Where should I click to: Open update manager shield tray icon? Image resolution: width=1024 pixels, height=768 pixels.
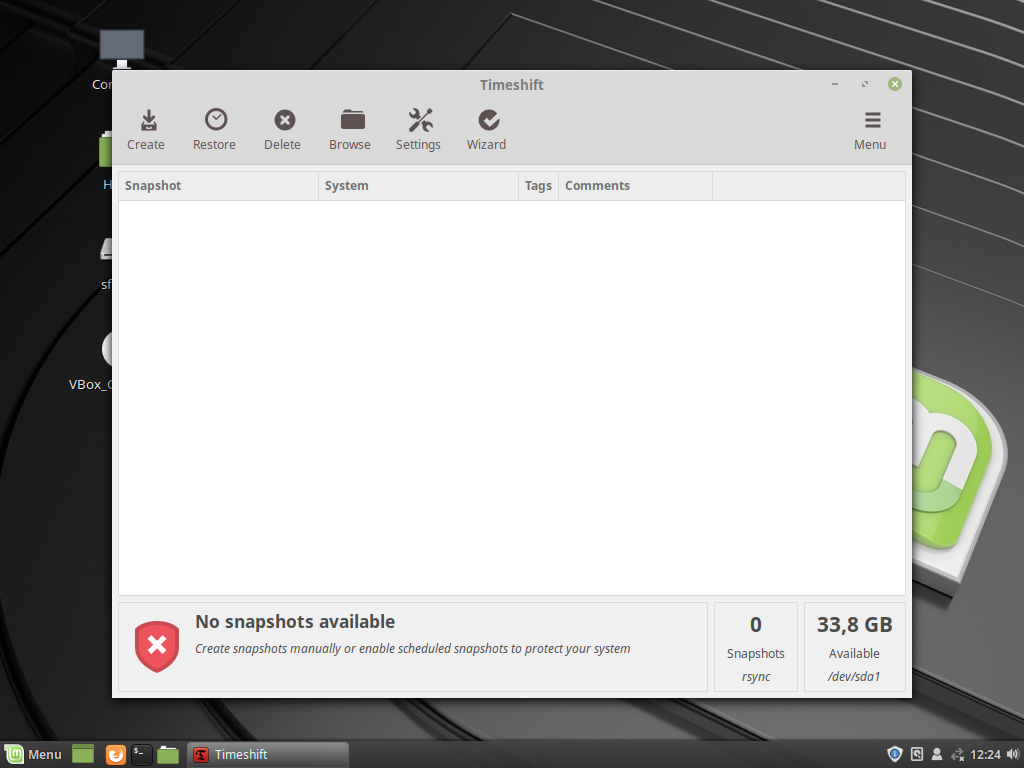[x=895, y=754]
